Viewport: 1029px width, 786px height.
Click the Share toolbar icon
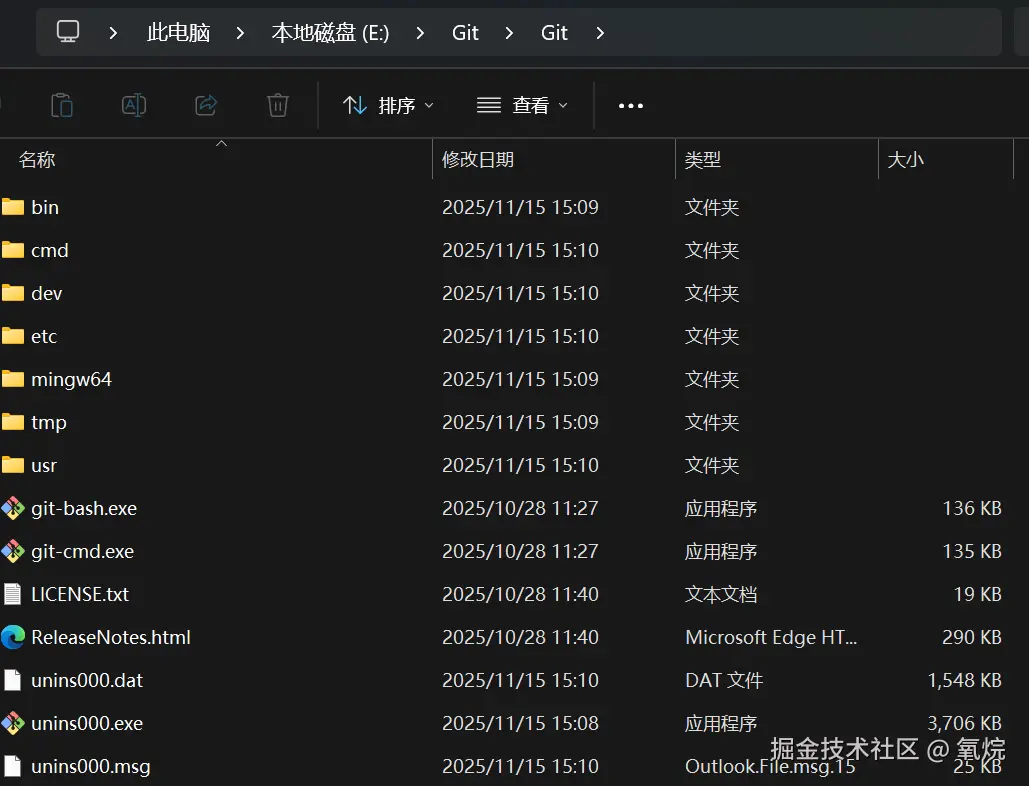(x=206, y=105)
